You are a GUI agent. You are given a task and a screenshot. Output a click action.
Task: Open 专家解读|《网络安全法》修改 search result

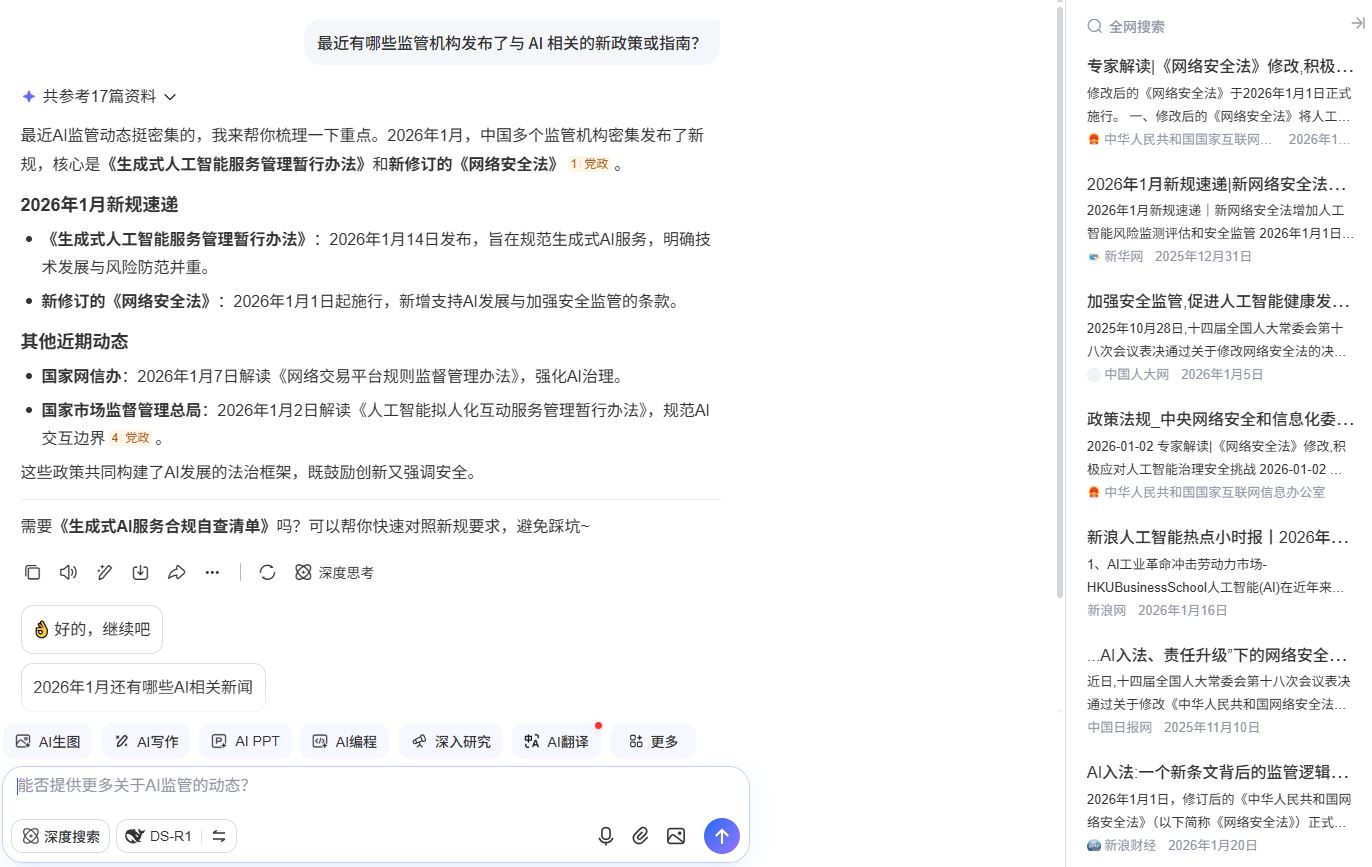(x=1221, y=66)
